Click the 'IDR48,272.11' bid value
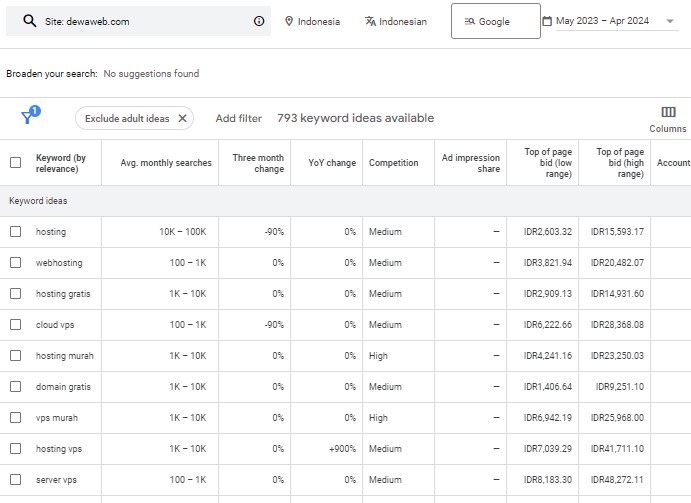The image size is (691, 503). [617, 480]
